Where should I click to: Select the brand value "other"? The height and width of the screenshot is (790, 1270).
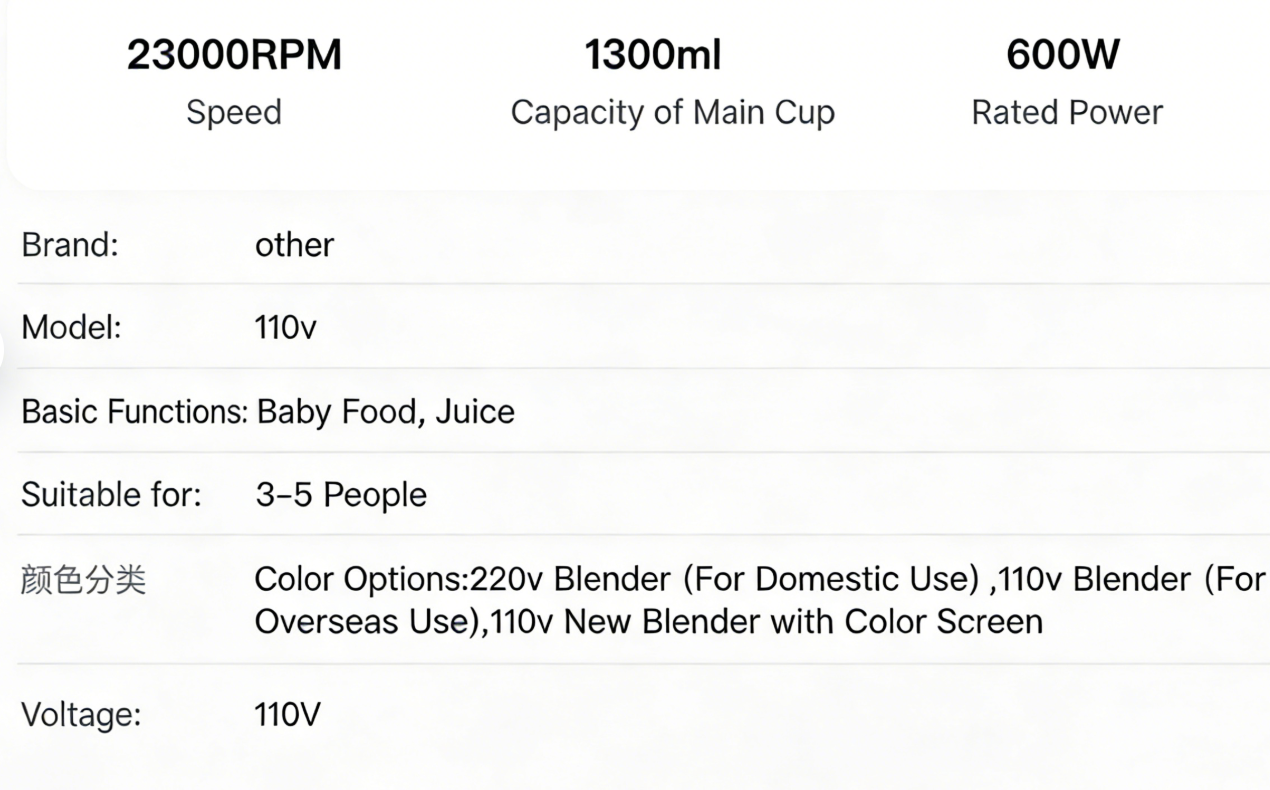pos(294,245)
